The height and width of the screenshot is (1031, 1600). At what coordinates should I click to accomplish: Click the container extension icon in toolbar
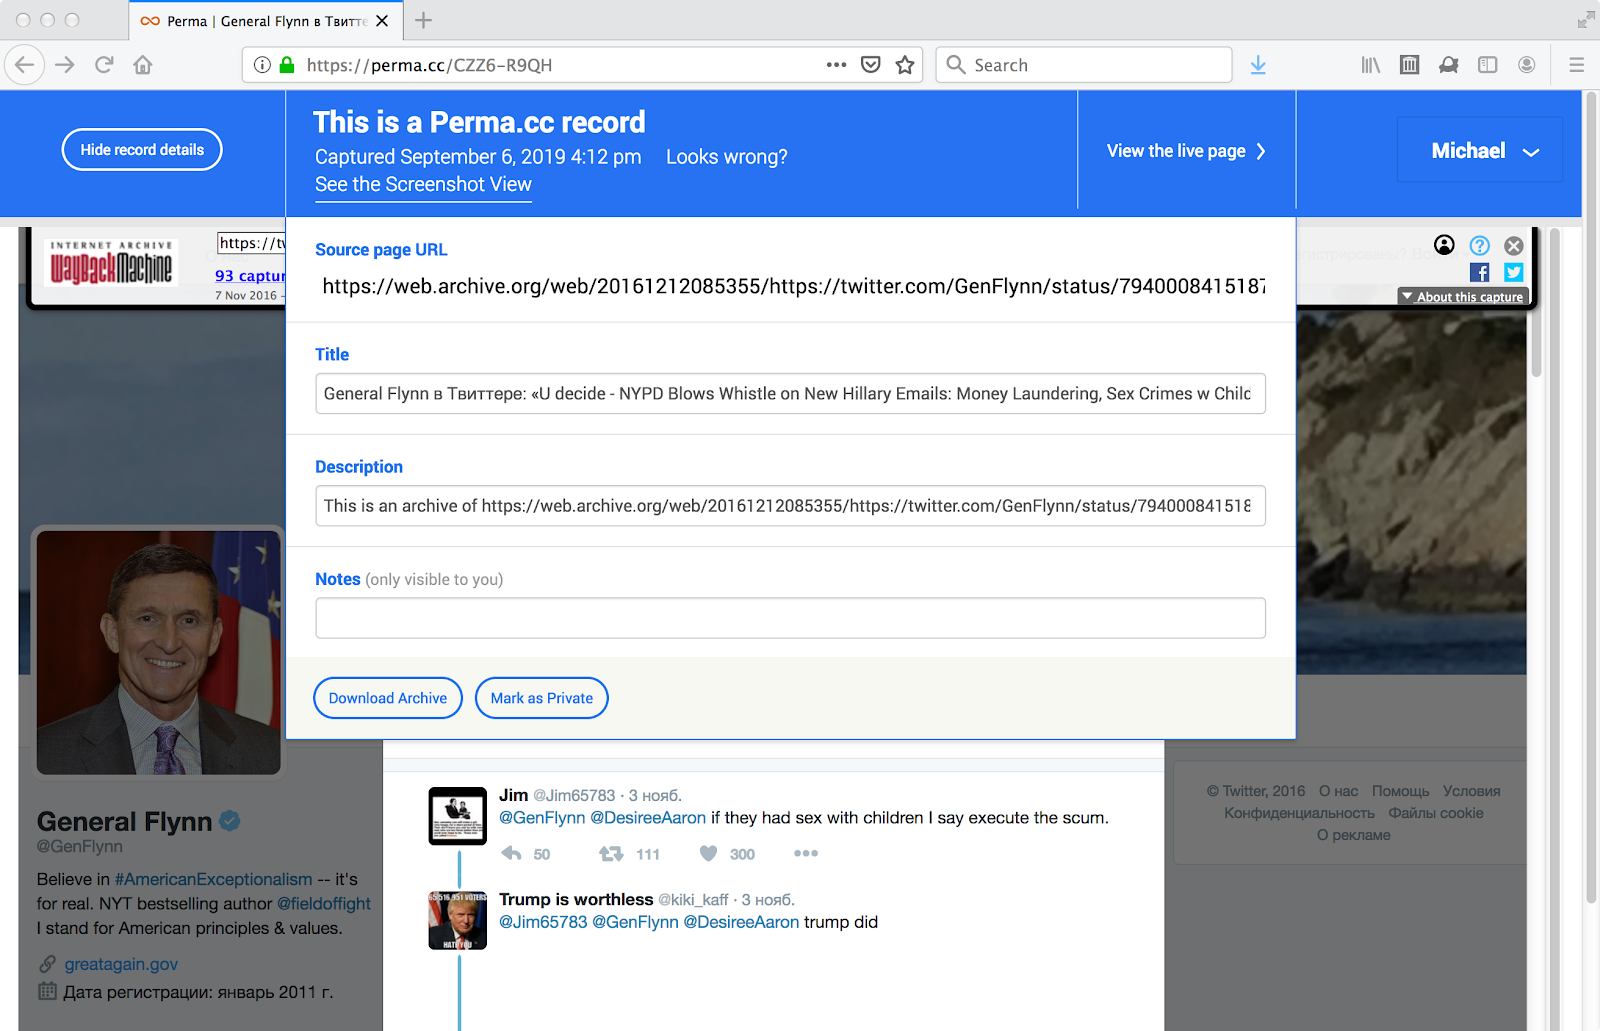coord(1410,65)
